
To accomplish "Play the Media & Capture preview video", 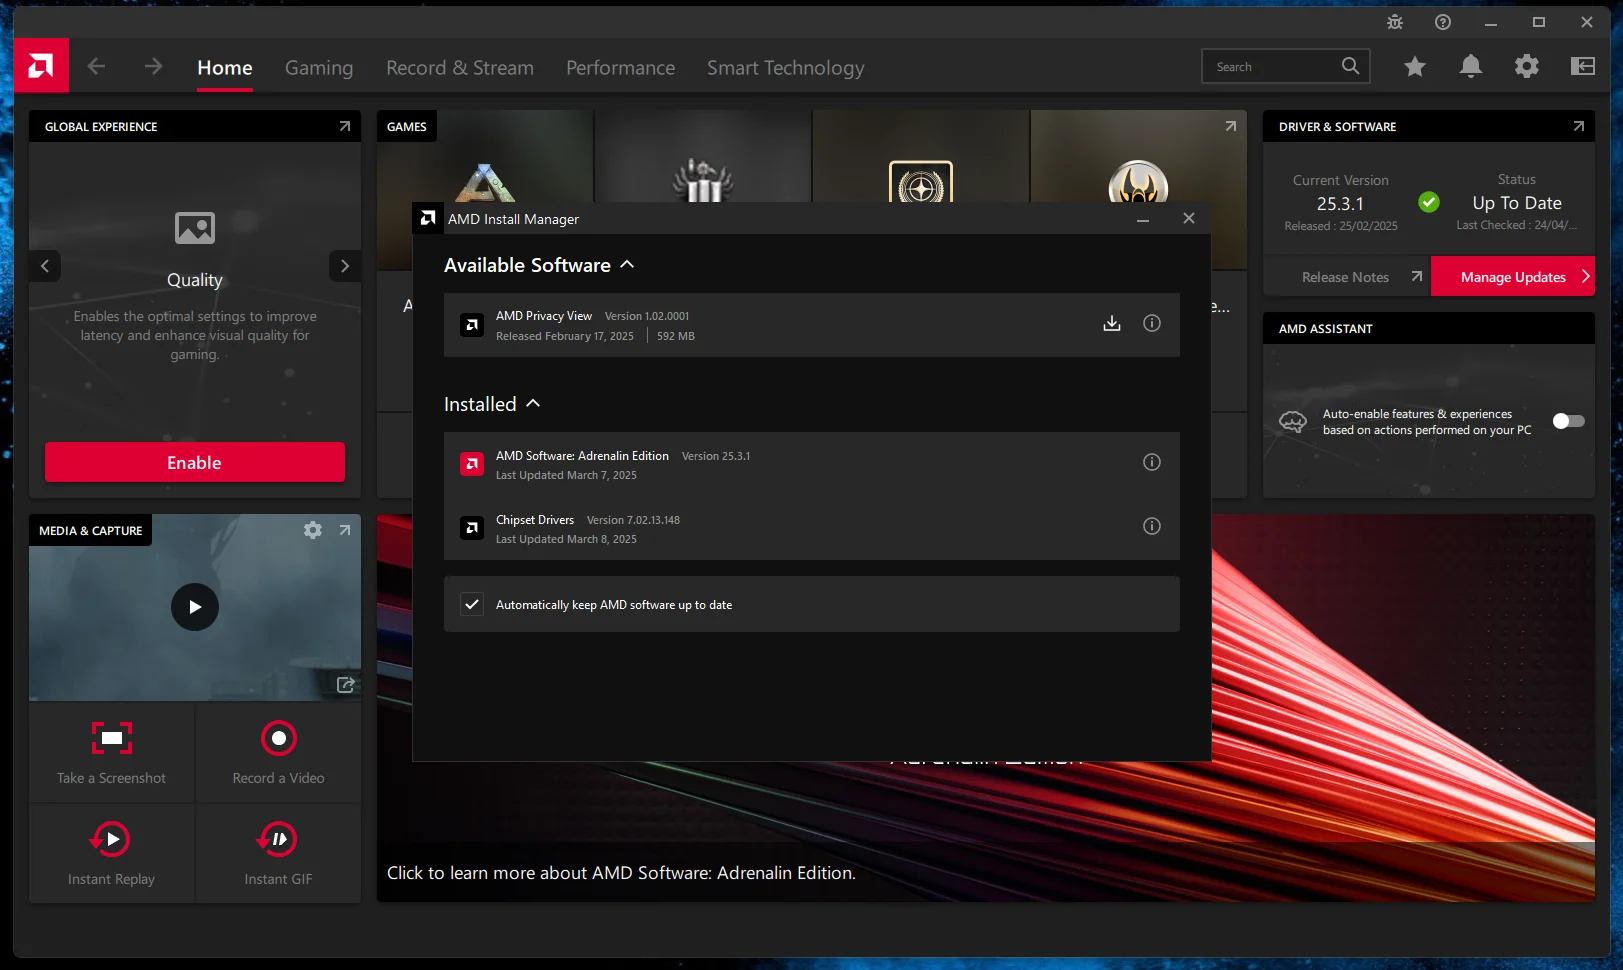I will pos(195,607).
